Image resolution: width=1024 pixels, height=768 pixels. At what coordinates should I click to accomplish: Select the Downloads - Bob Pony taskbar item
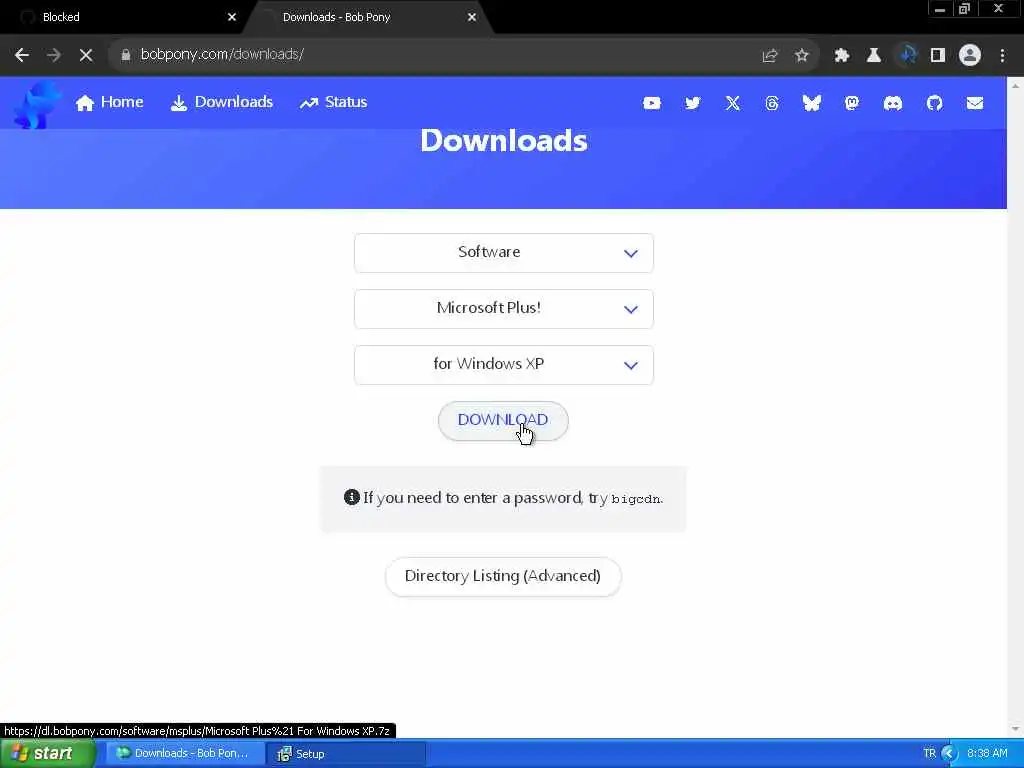click(x=185, y=754)
